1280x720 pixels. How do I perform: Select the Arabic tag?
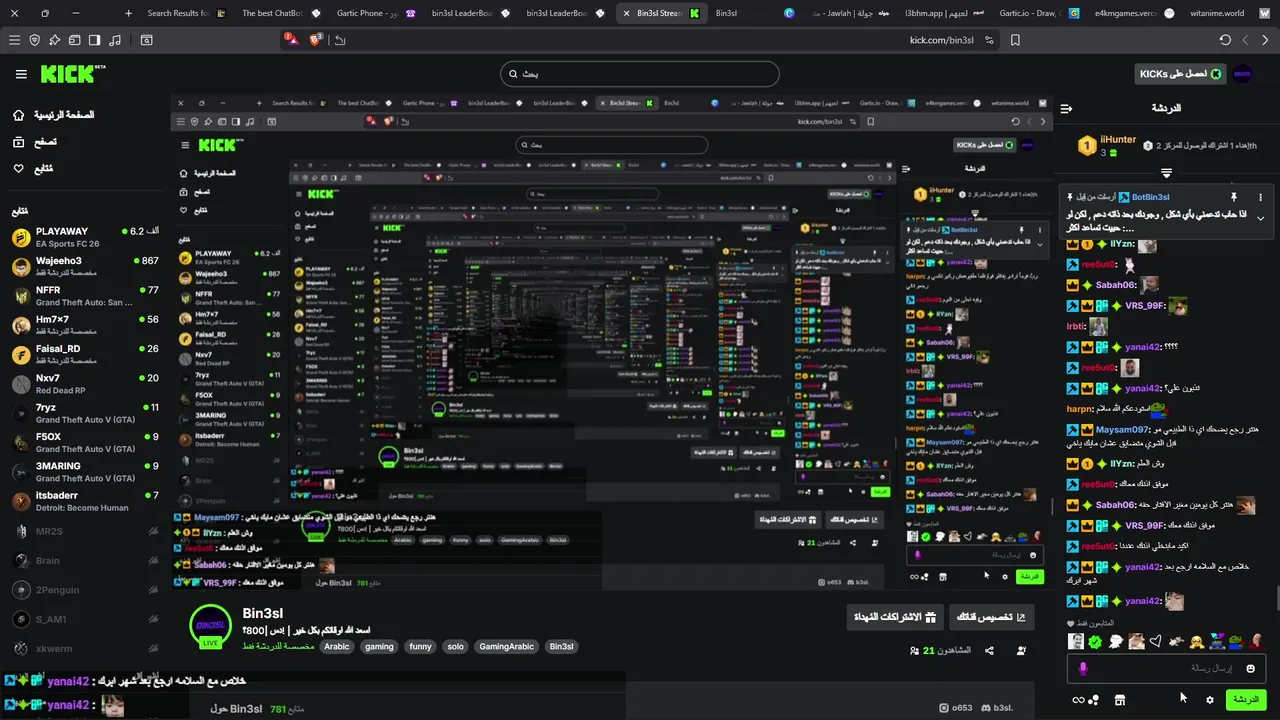(337, 646)
